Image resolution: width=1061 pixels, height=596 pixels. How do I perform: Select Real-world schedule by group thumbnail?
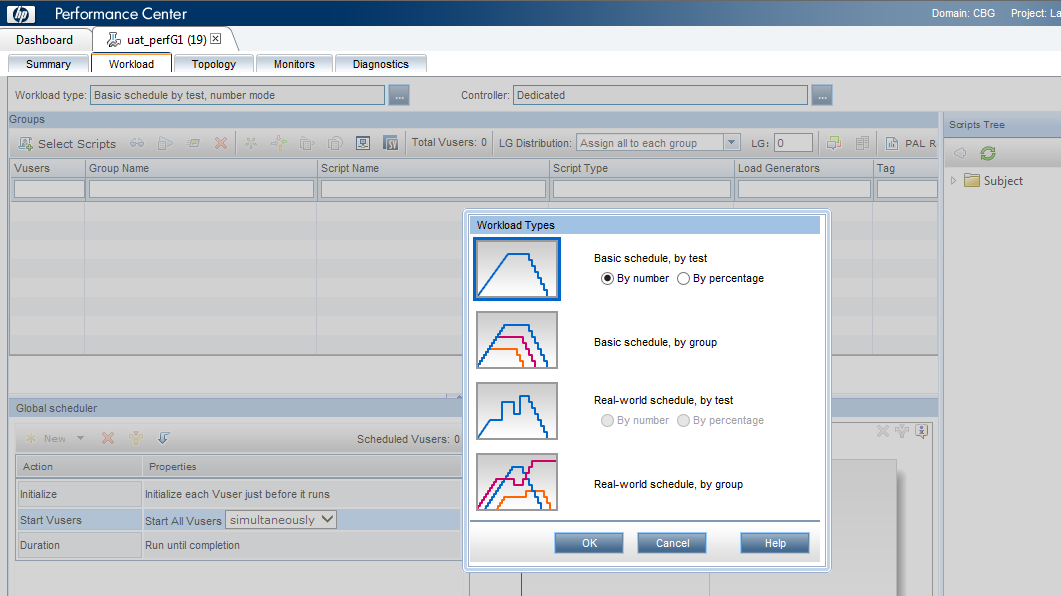[x=517, y=482]
